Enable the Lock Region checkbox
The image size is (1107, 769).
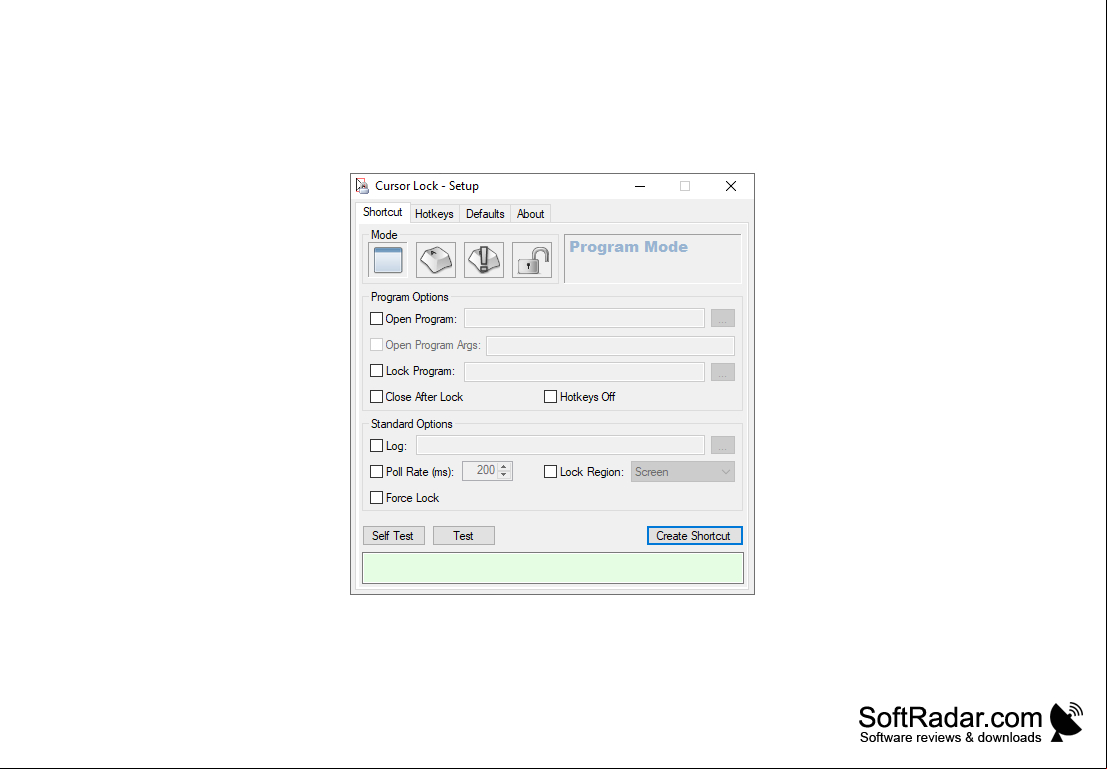tap(550, 472)
